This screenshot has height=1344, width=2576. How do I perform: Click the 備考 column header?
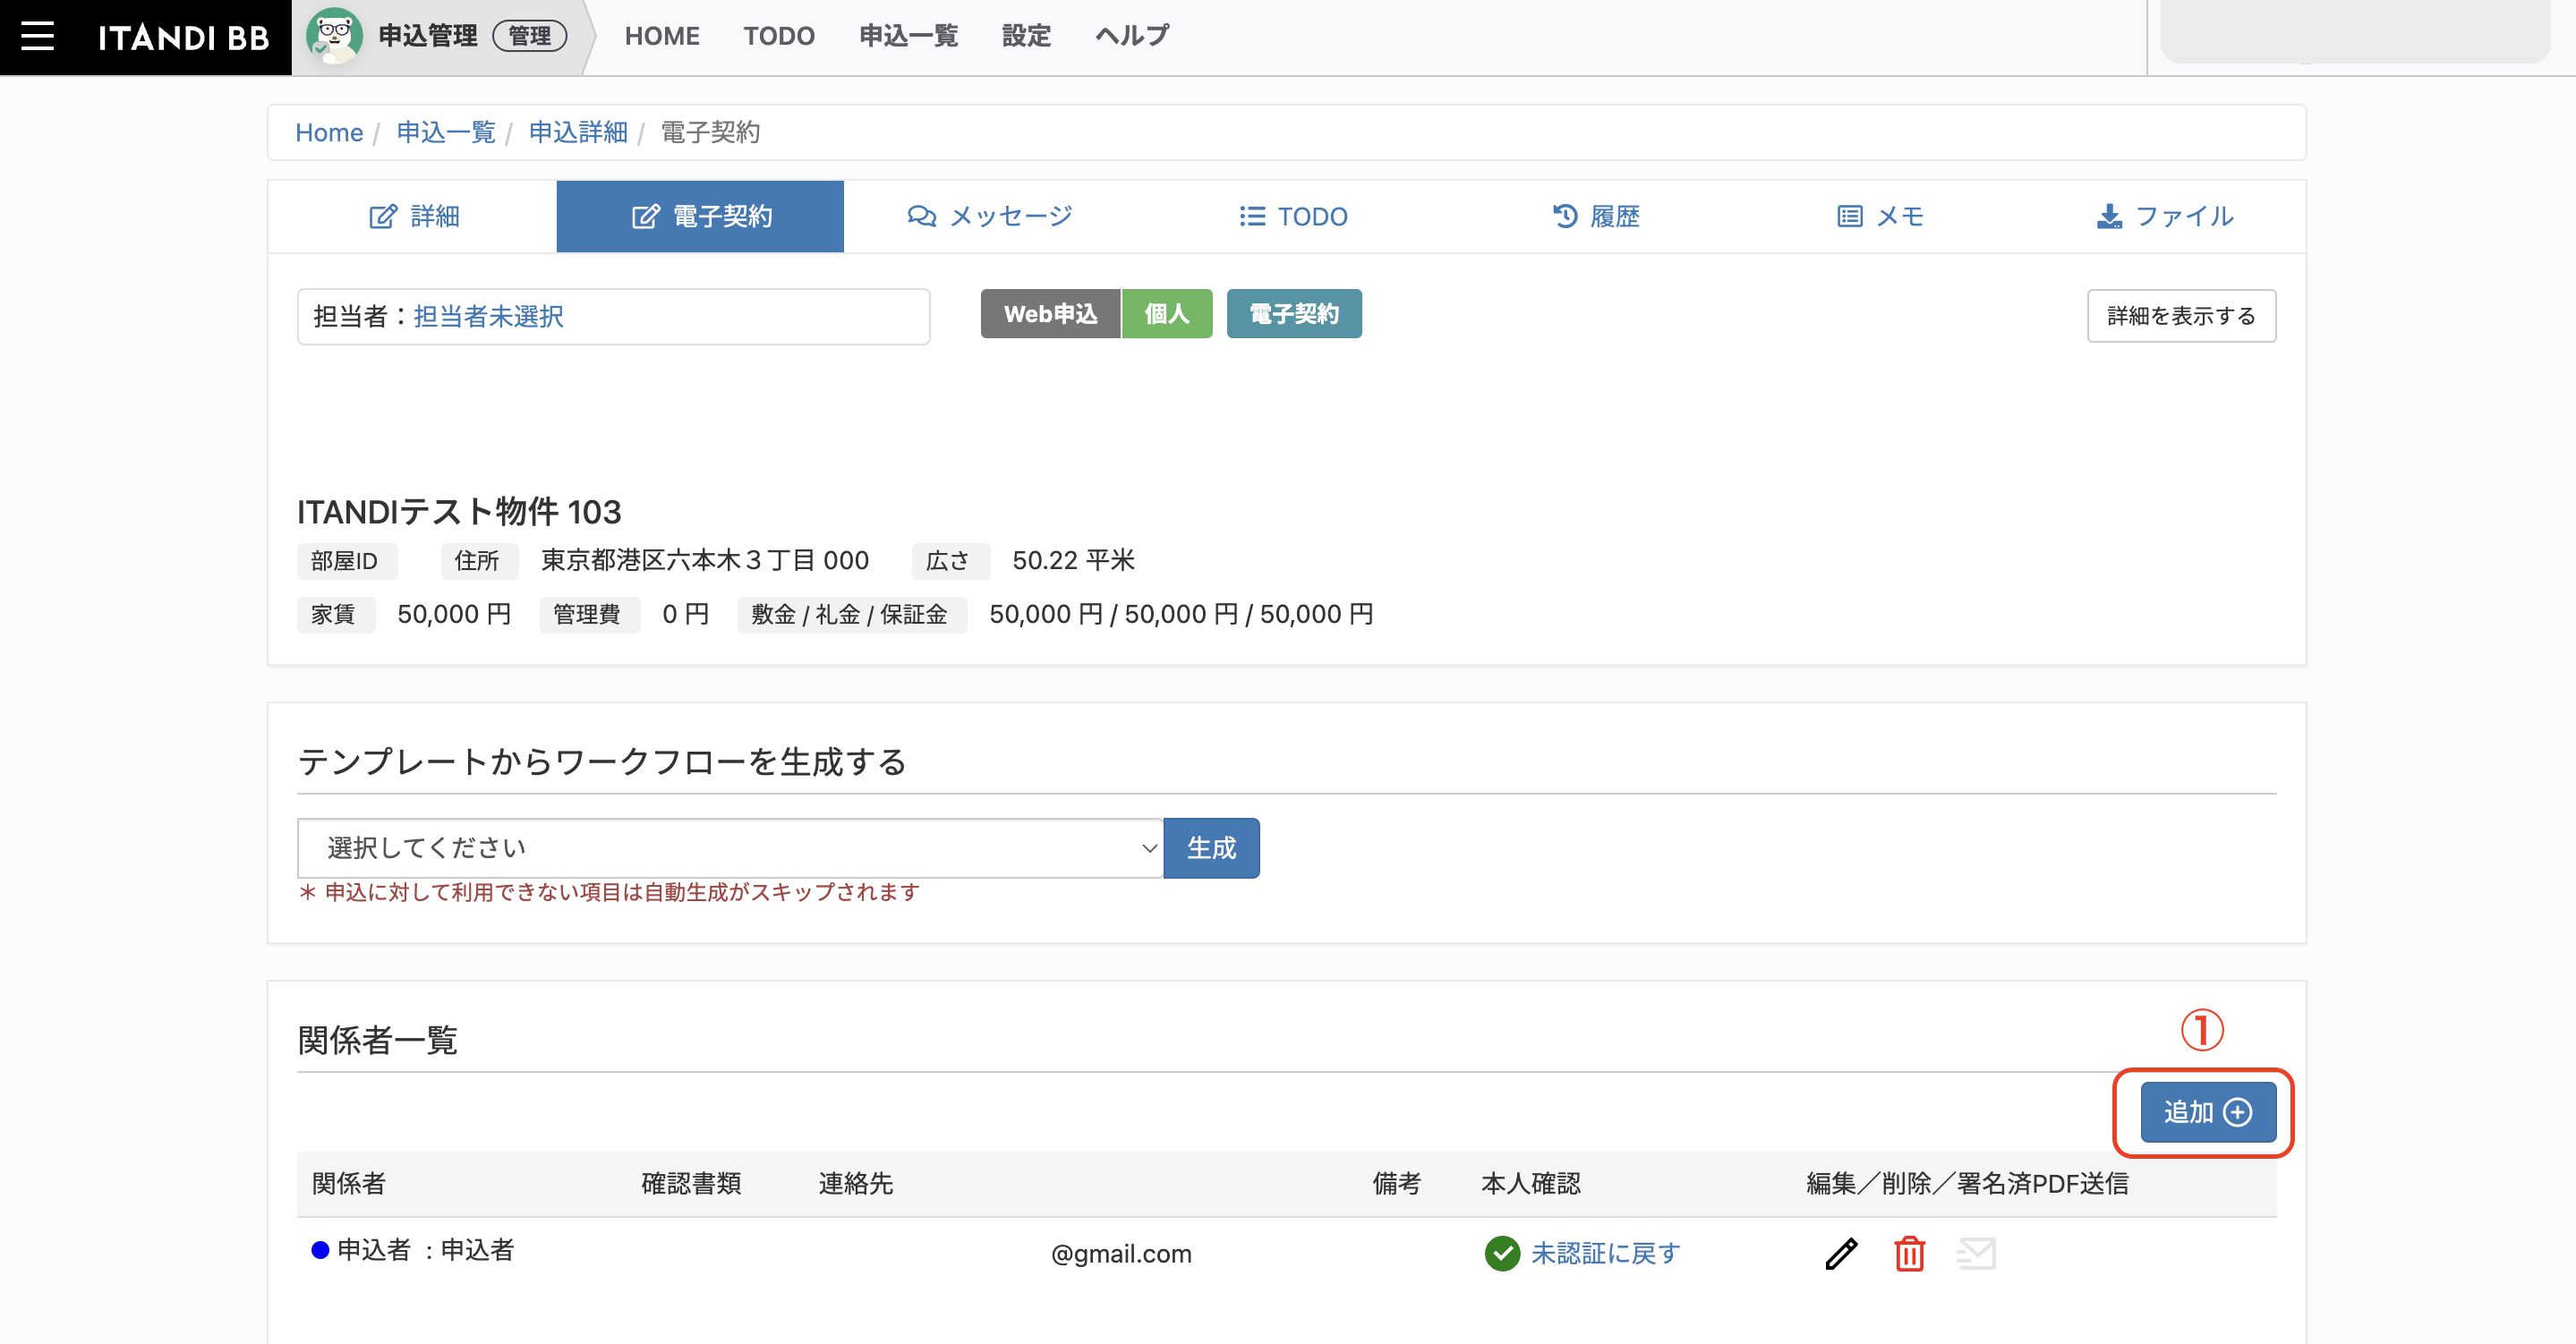[x=1396, y=1184]
